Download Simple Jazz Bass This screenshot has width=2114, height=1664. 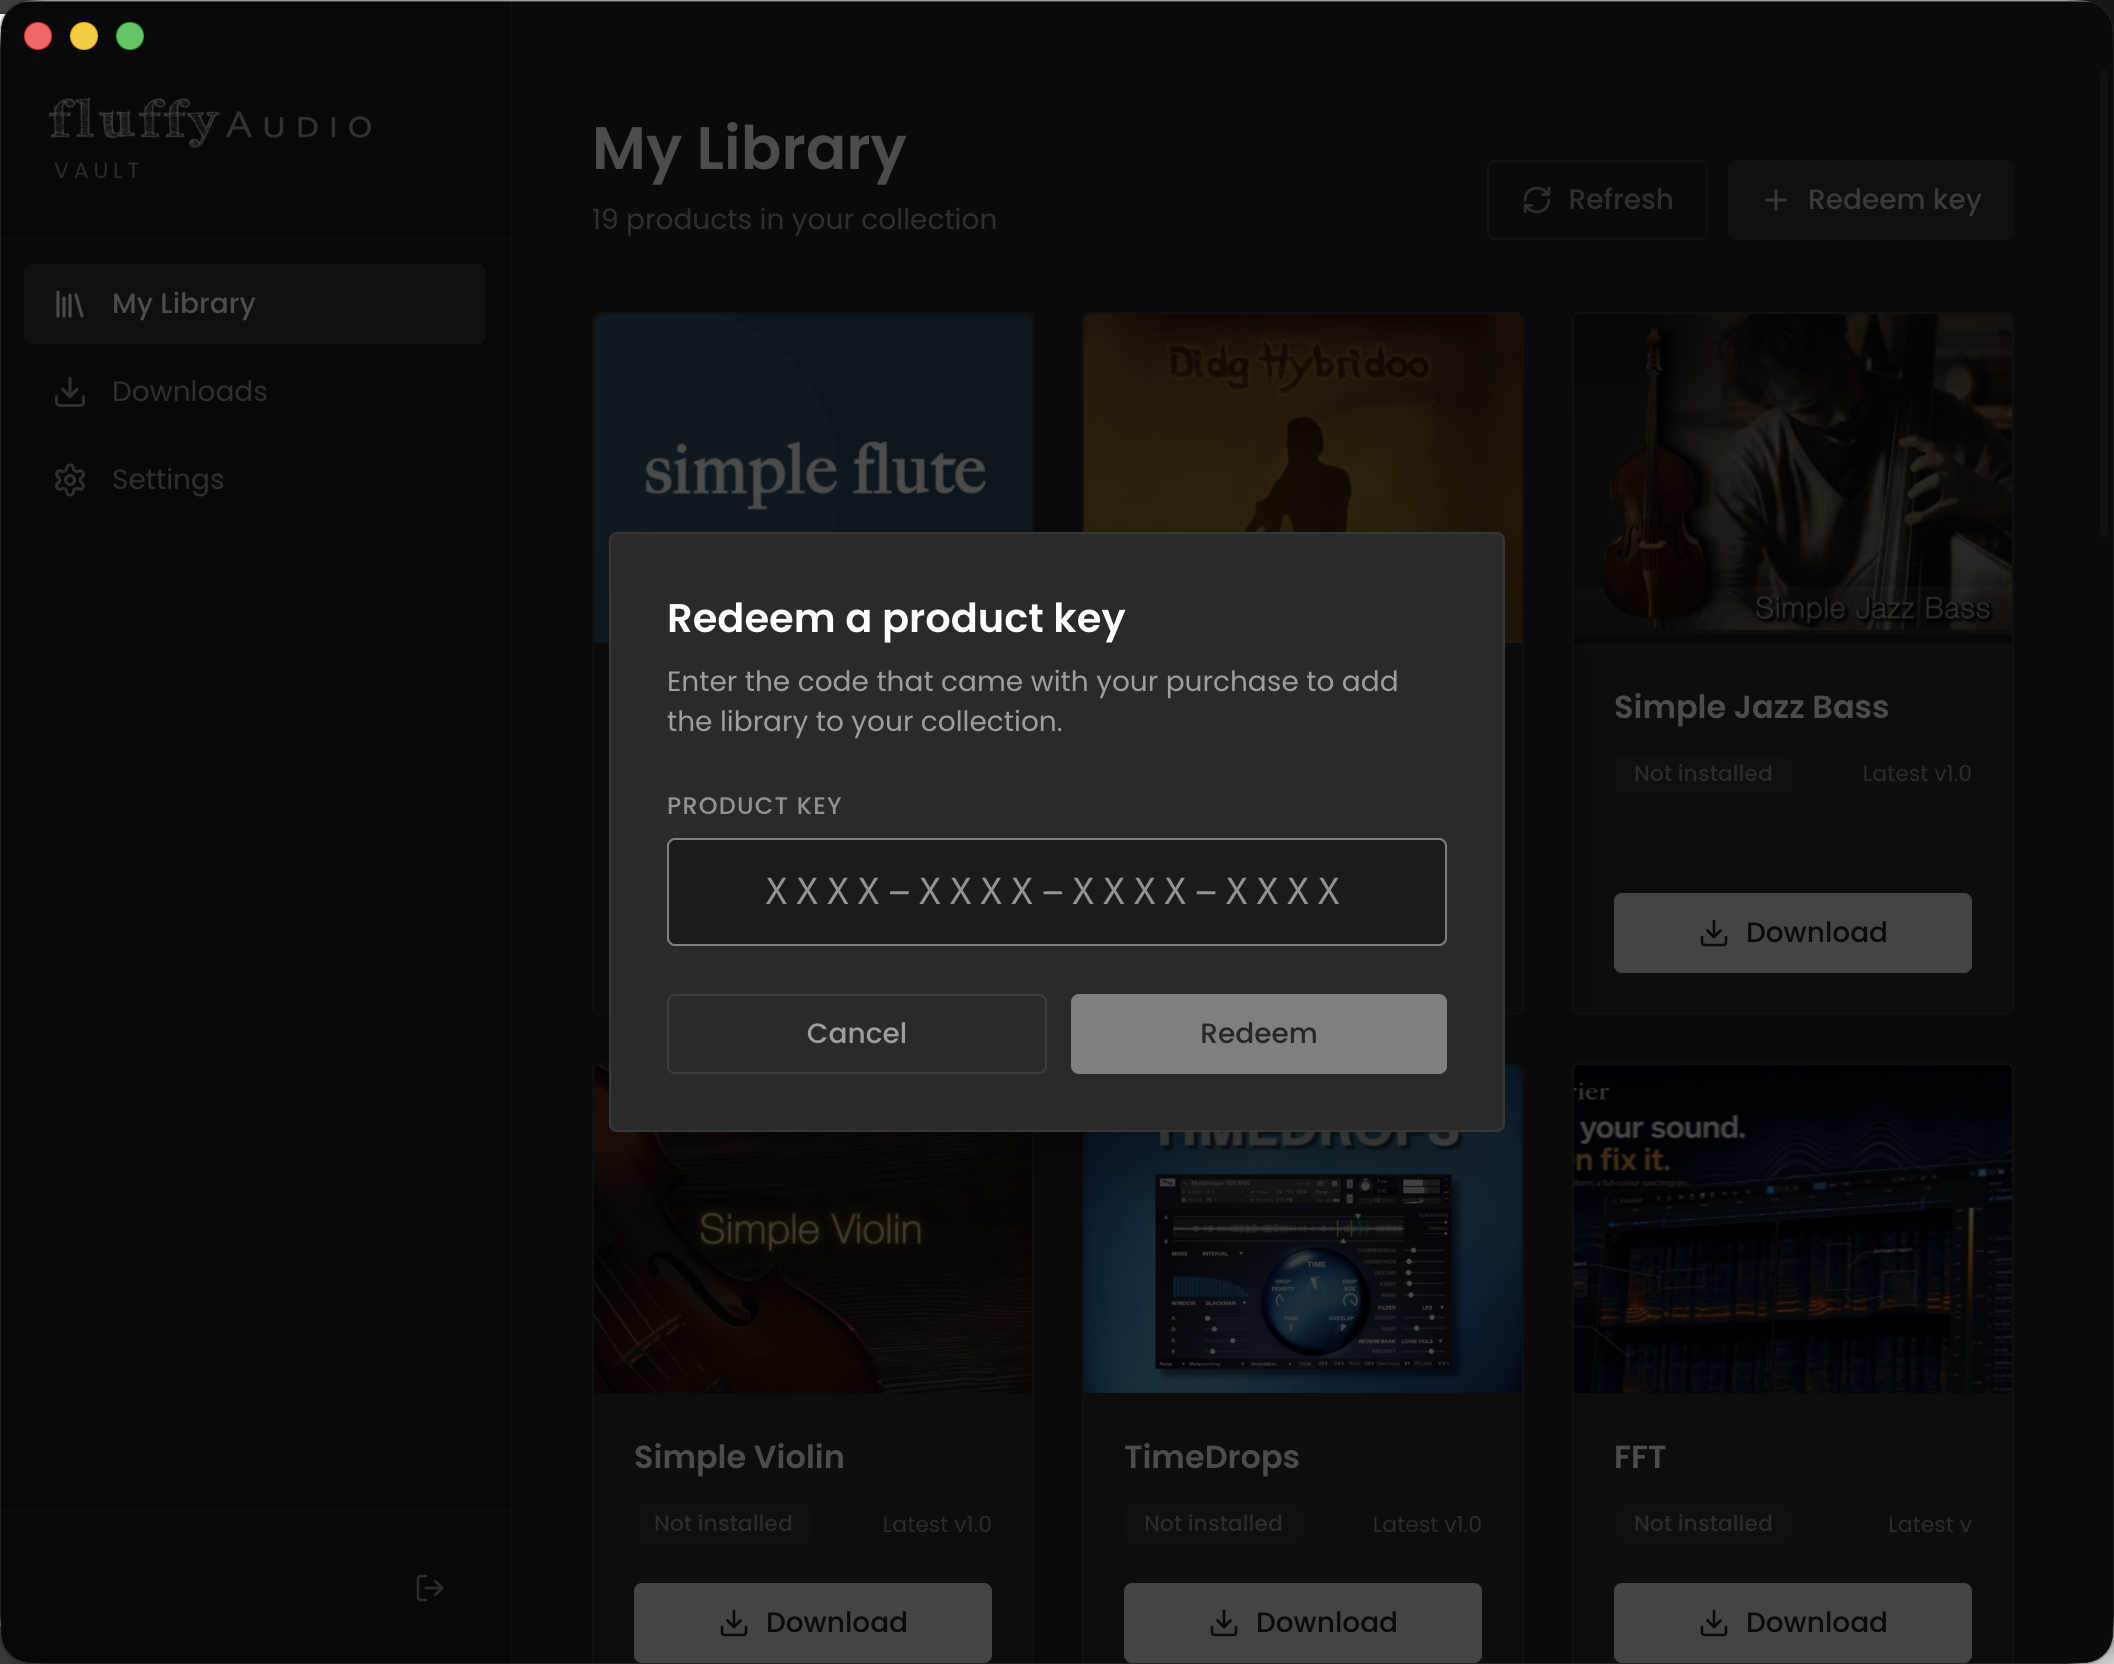pos(1792,932)
